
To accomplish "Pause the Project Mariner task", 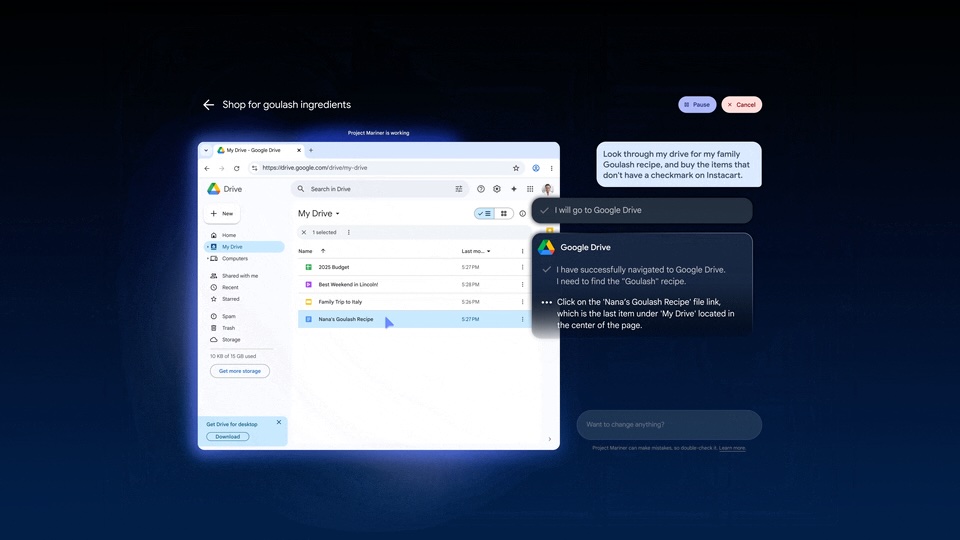I will 697,105.
